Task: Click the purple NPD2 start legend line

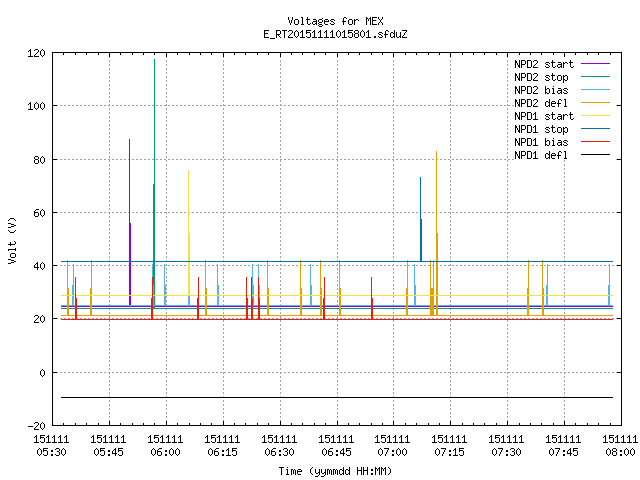Action: [x=595, y=64]
